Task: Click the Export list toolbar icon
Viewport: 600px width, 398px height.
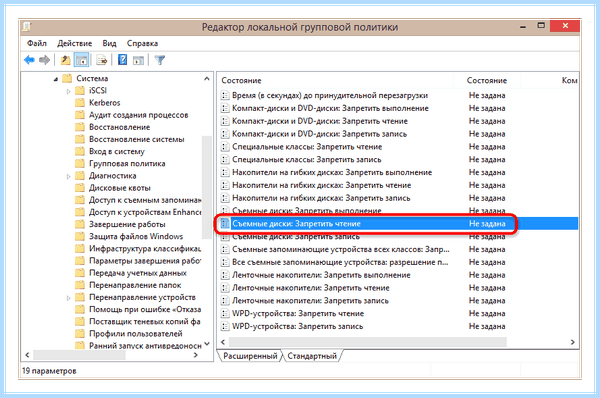Action: (102, 60)
